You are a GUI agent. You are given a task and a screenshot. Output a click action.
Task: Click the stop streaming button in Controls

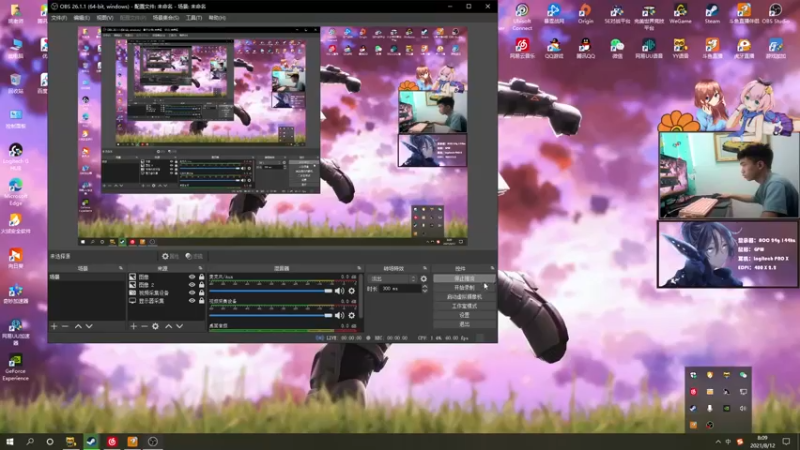pos(464,279)
